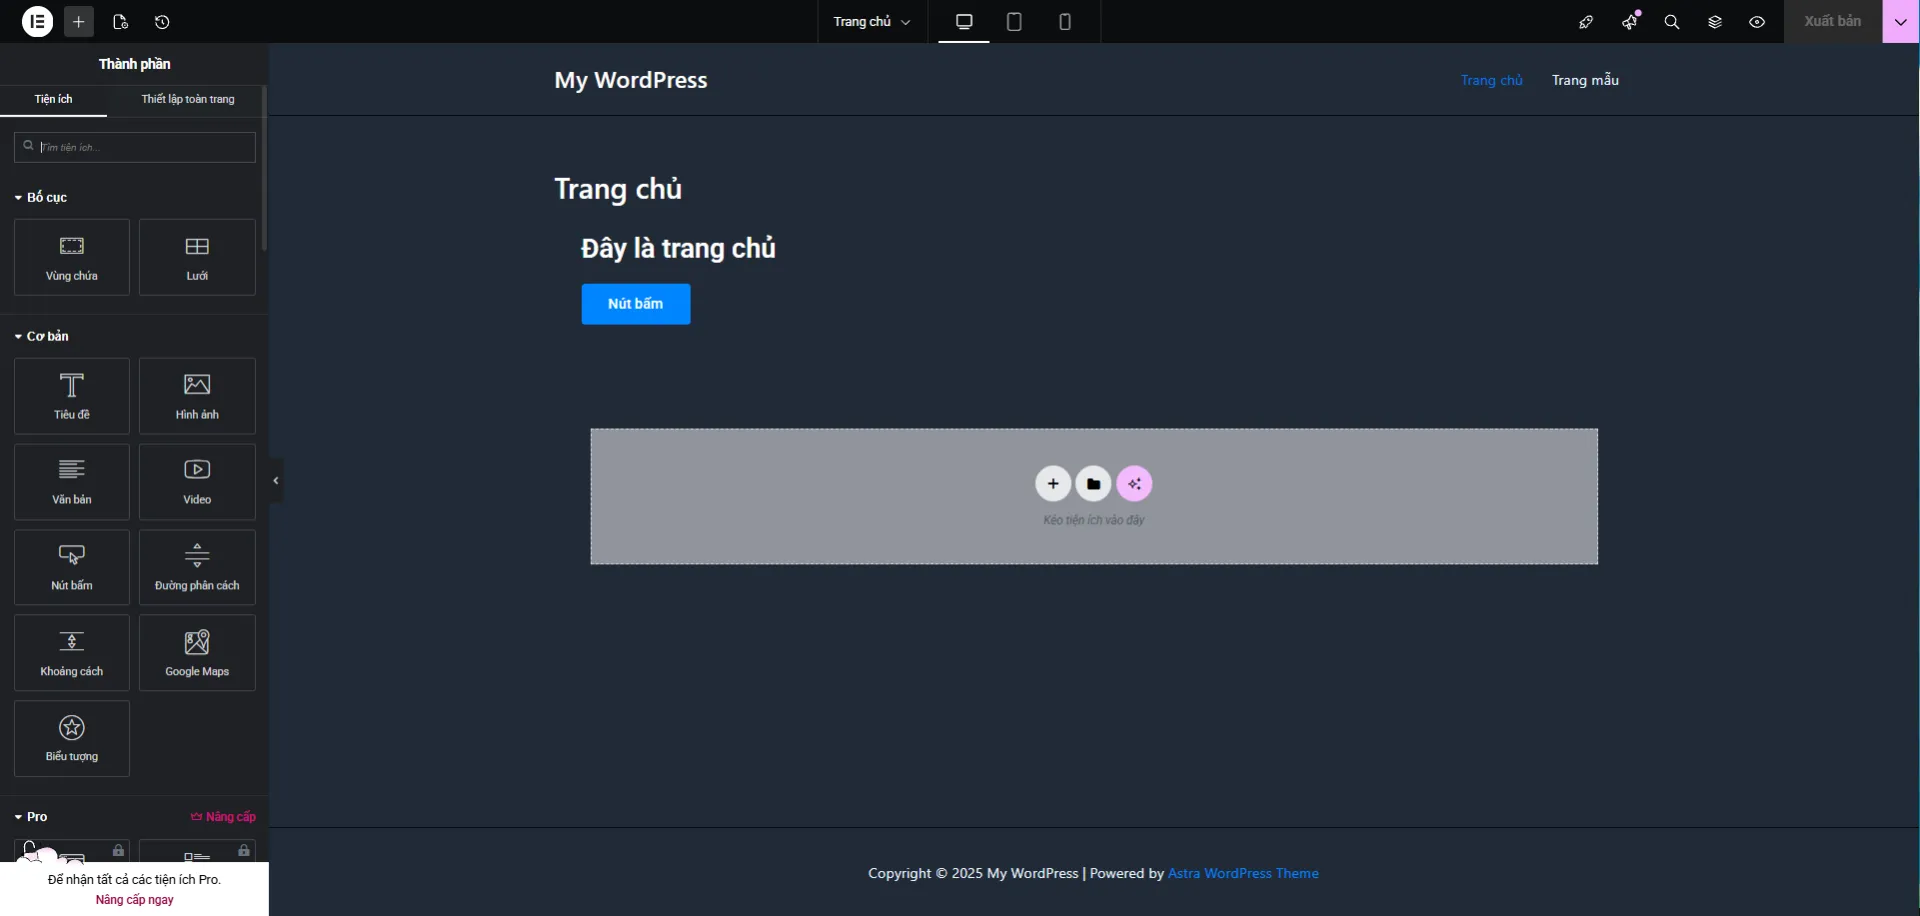
Task: Select the Video widget
Action: point(197,482)
